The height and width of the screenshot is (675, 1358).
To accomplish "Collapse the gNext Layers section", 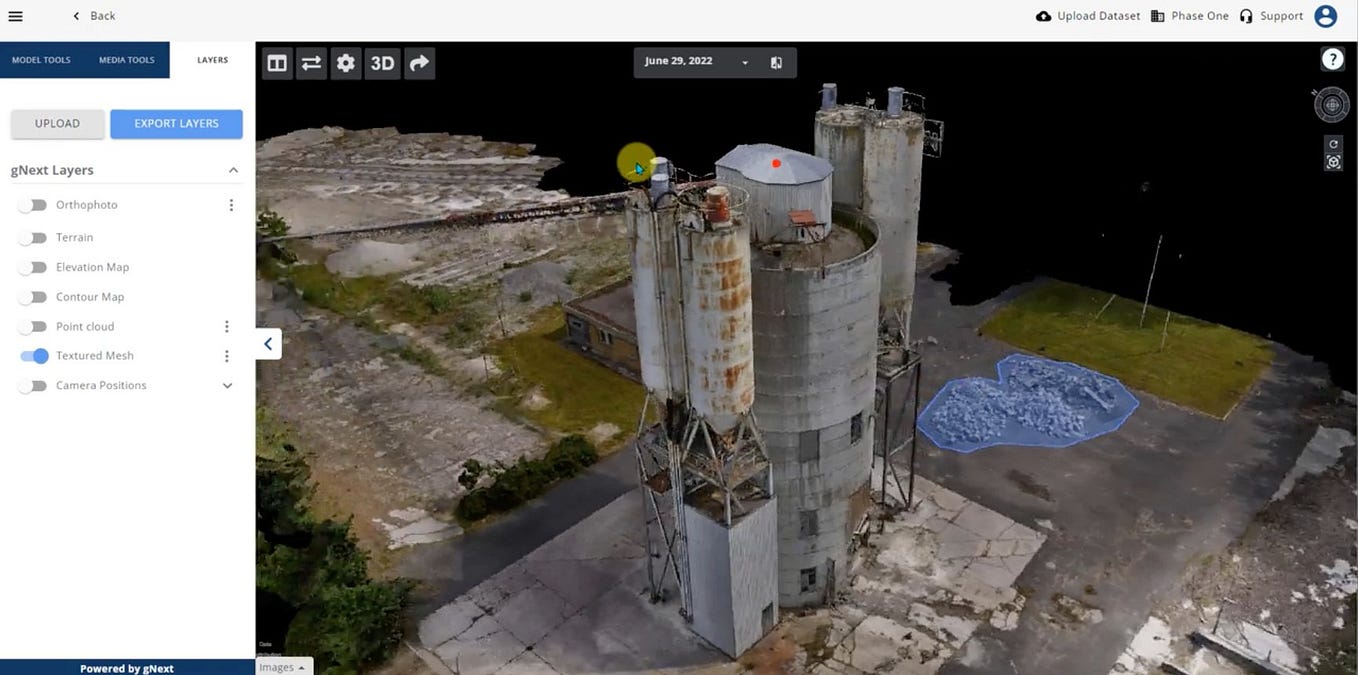I will click(233, 169).
